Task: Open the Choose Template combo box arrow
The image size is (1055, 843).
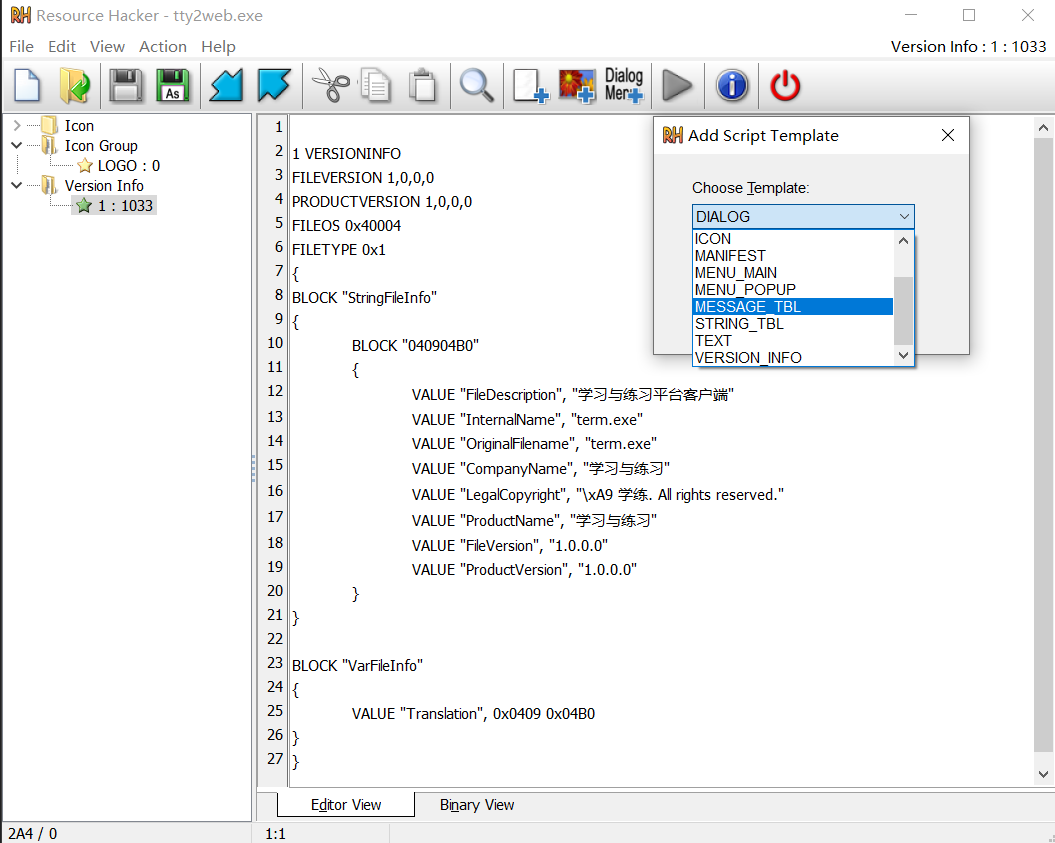Action: pyautogui.click(x=904, y=217)
